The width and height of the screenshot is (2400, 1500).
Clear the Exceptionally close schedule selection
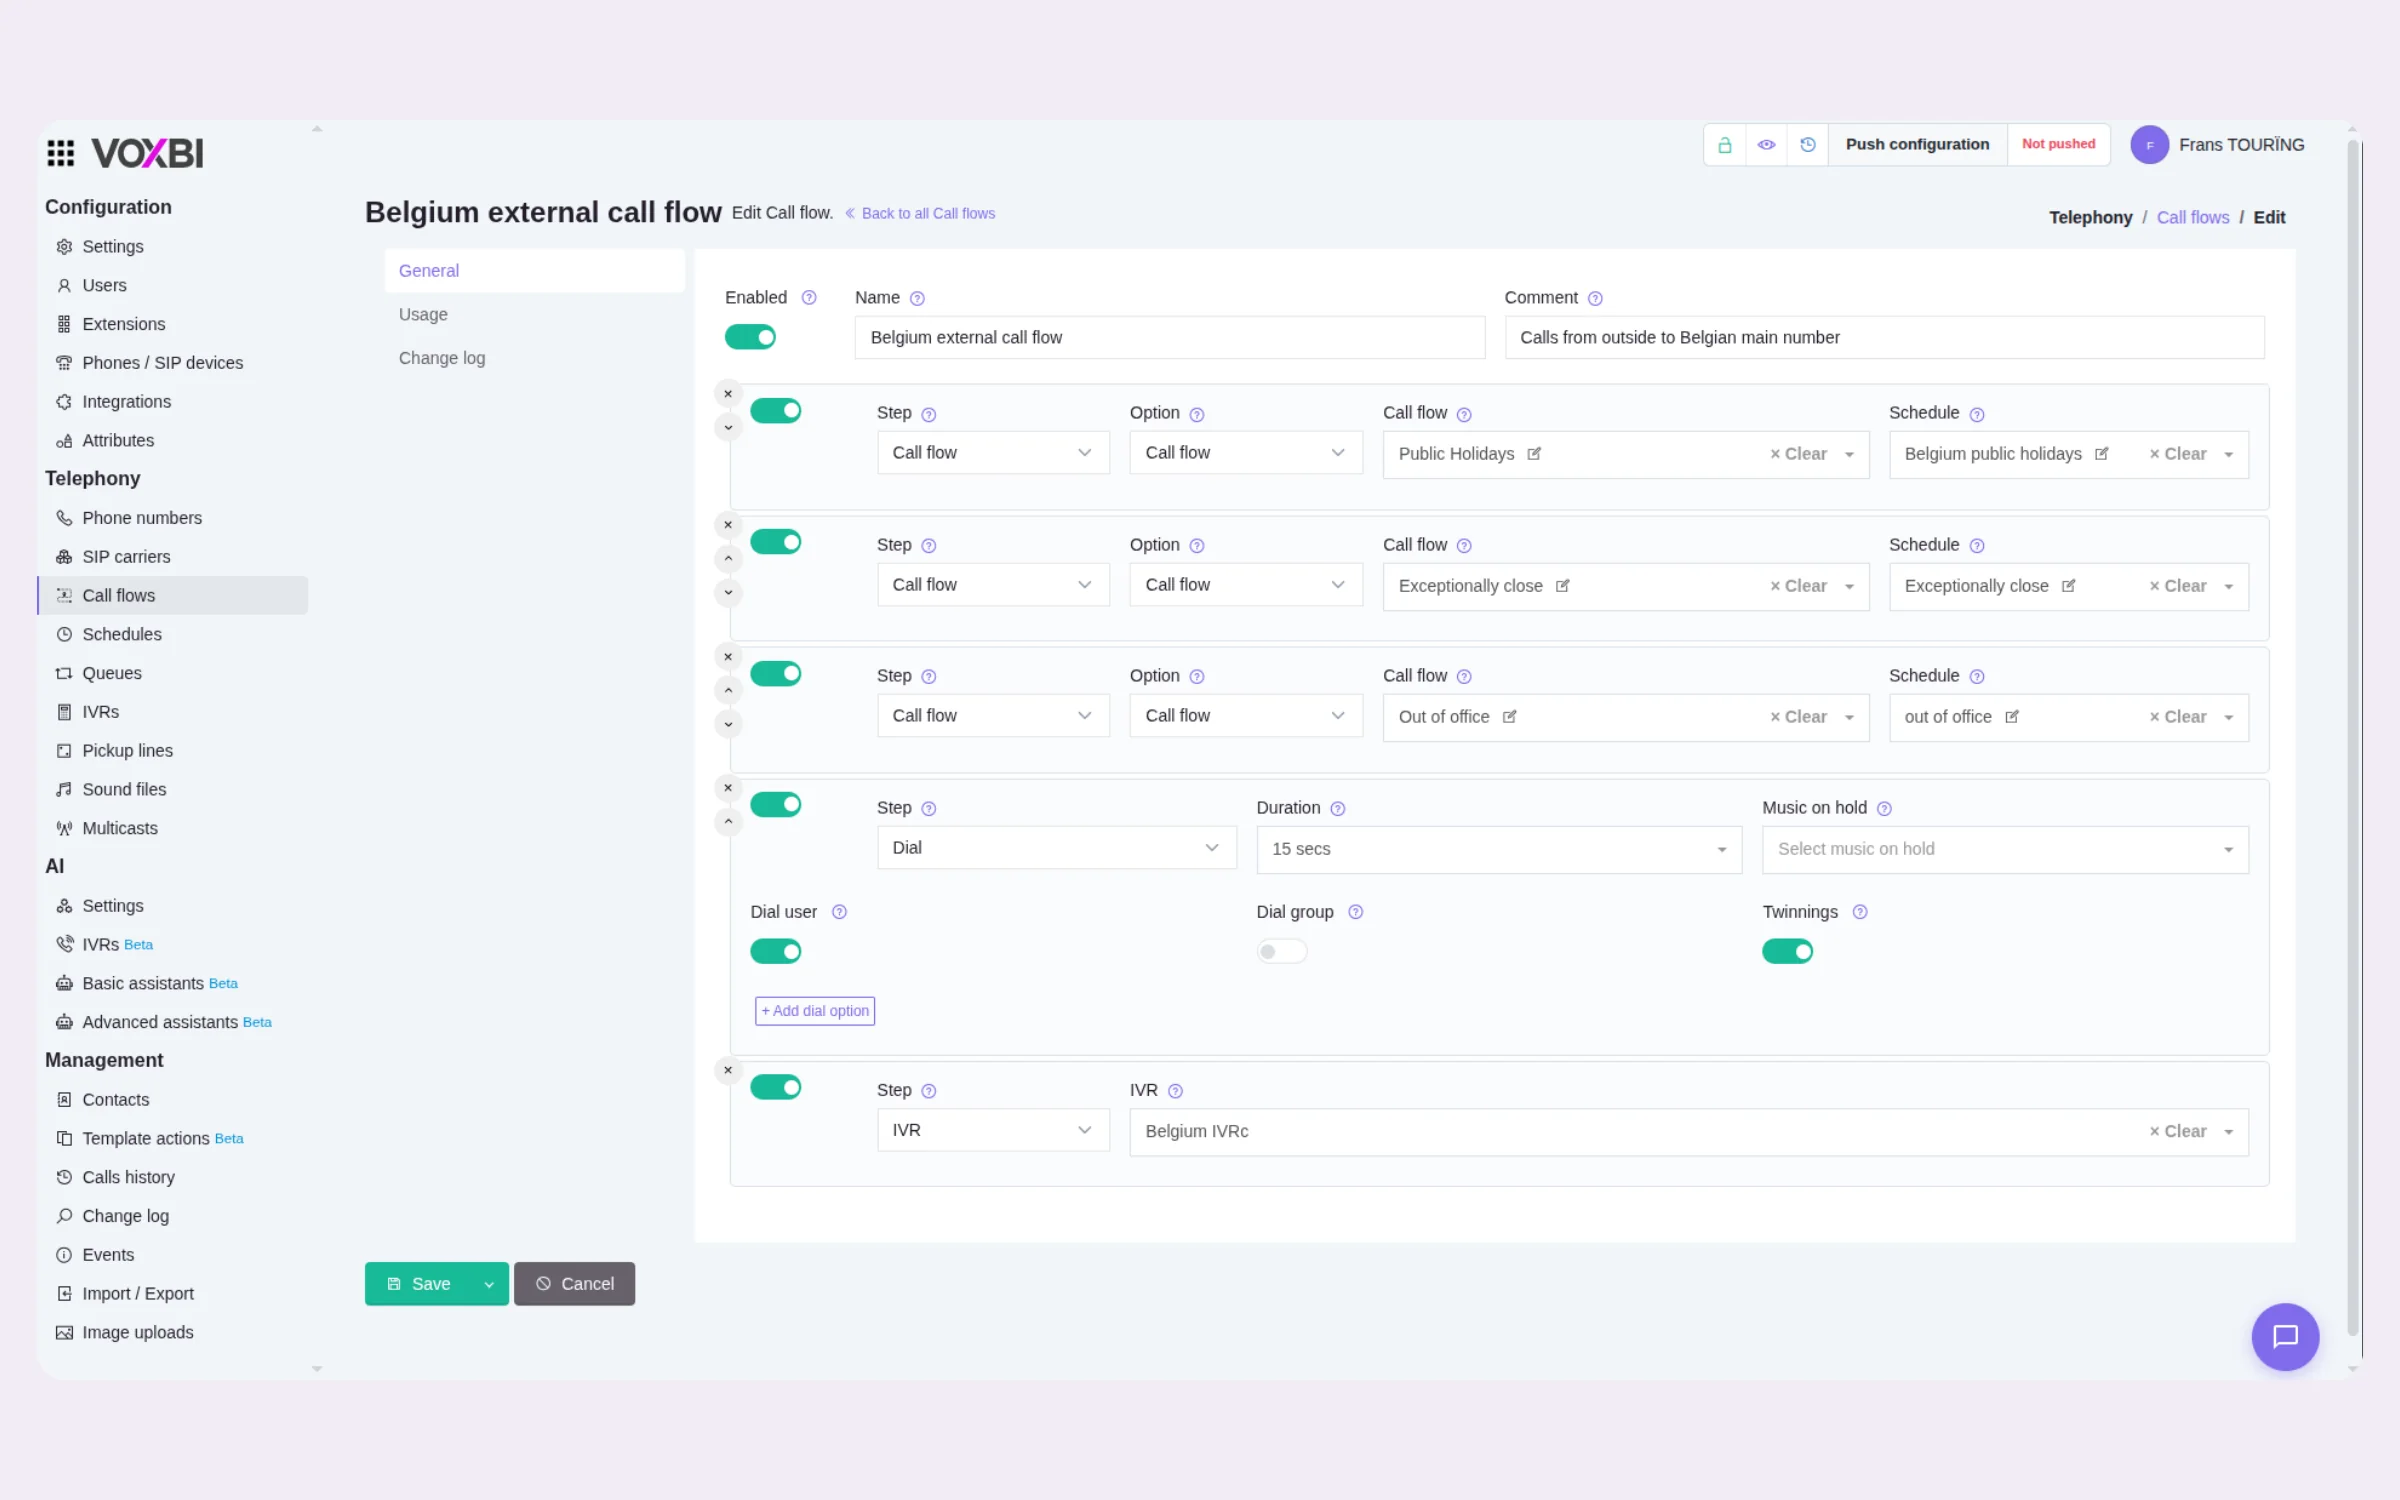(2178, 586)
